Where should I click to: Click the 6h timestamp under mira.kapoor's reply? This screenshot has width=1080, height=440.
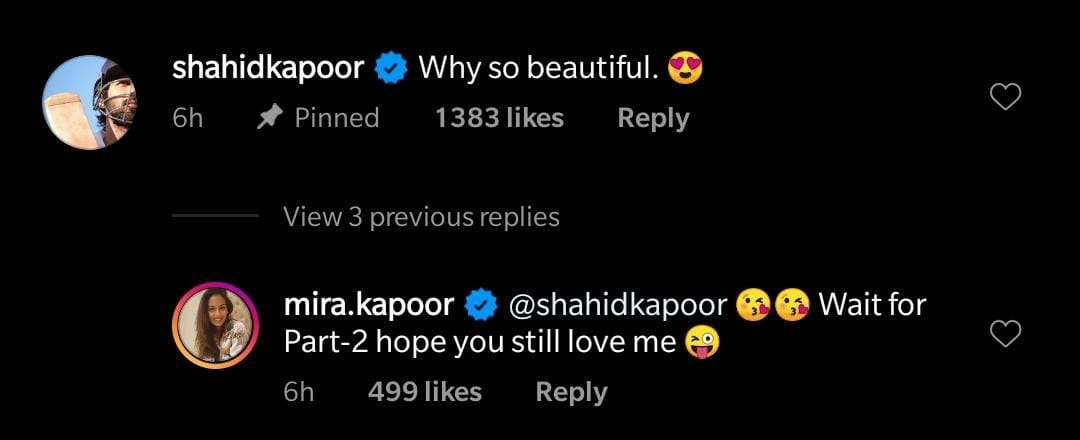coord(298,392)
